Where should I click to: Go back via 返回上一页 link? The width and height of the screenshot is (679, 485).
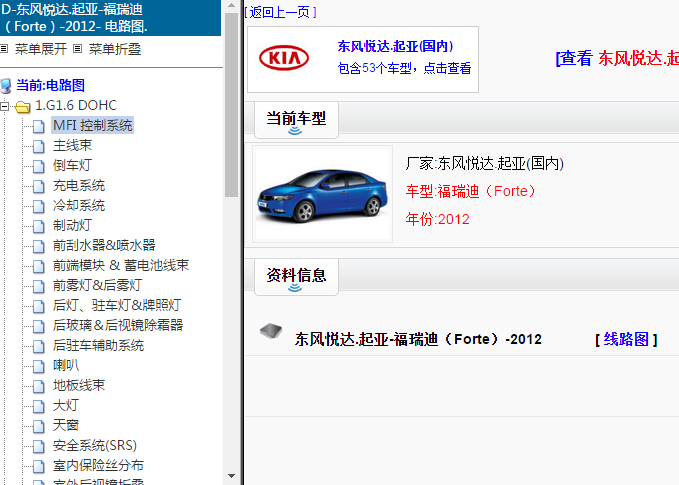280,12
